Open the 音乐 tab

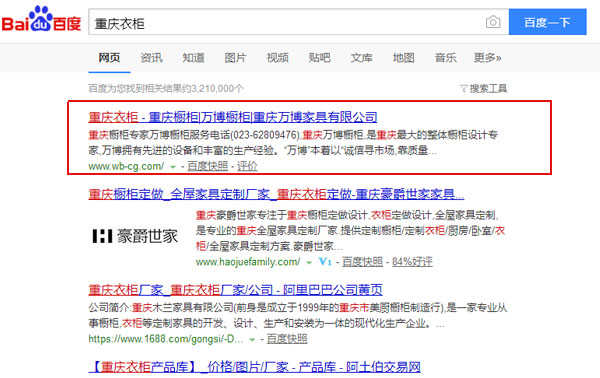click(x=446, y=58)
